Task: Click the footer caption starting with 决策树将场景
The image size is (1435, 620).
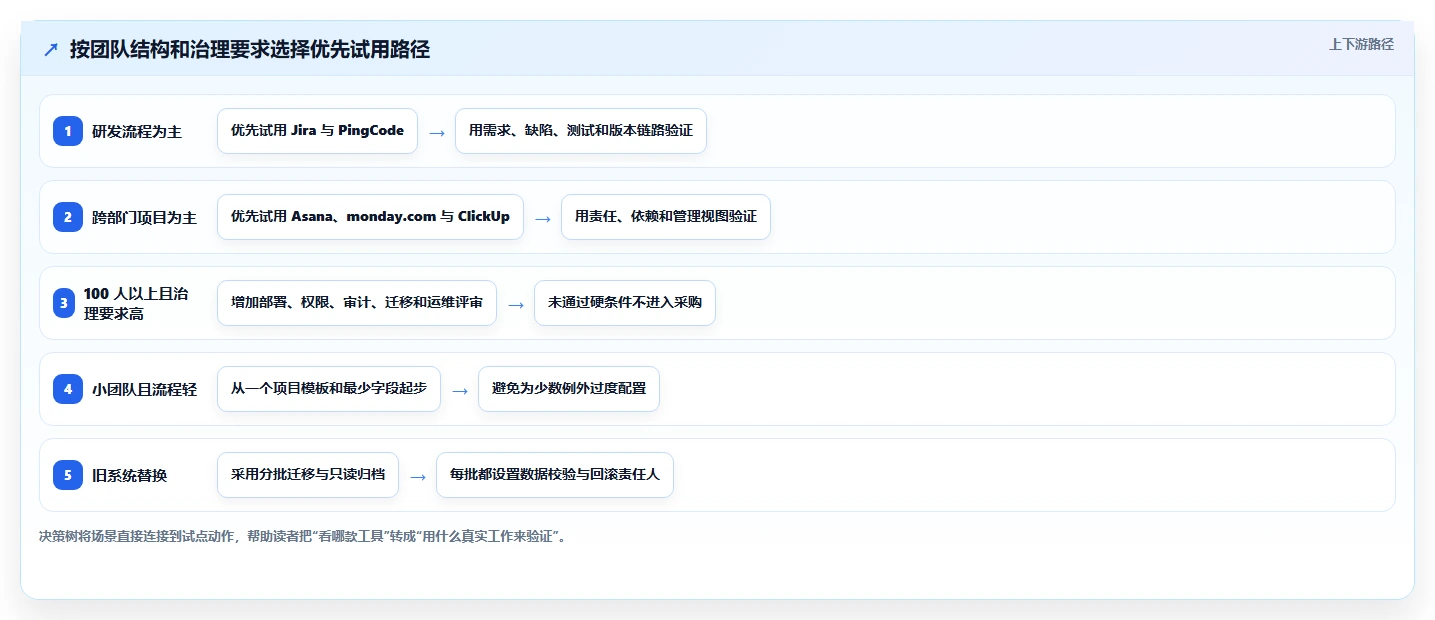Action: (x=304, y=536)
